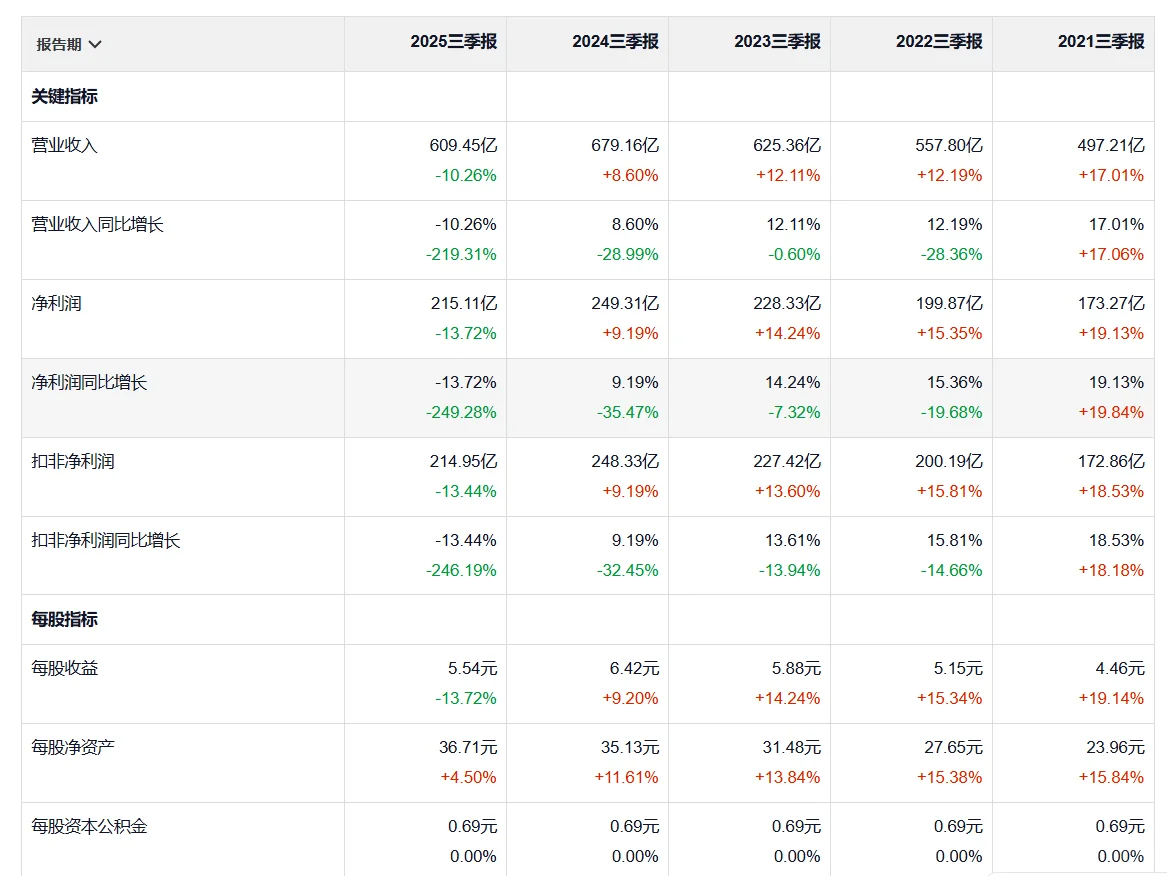The image size is (1167, 876).
Task: Click the 营业收入同比增长 row label
Action: point(97,224)
